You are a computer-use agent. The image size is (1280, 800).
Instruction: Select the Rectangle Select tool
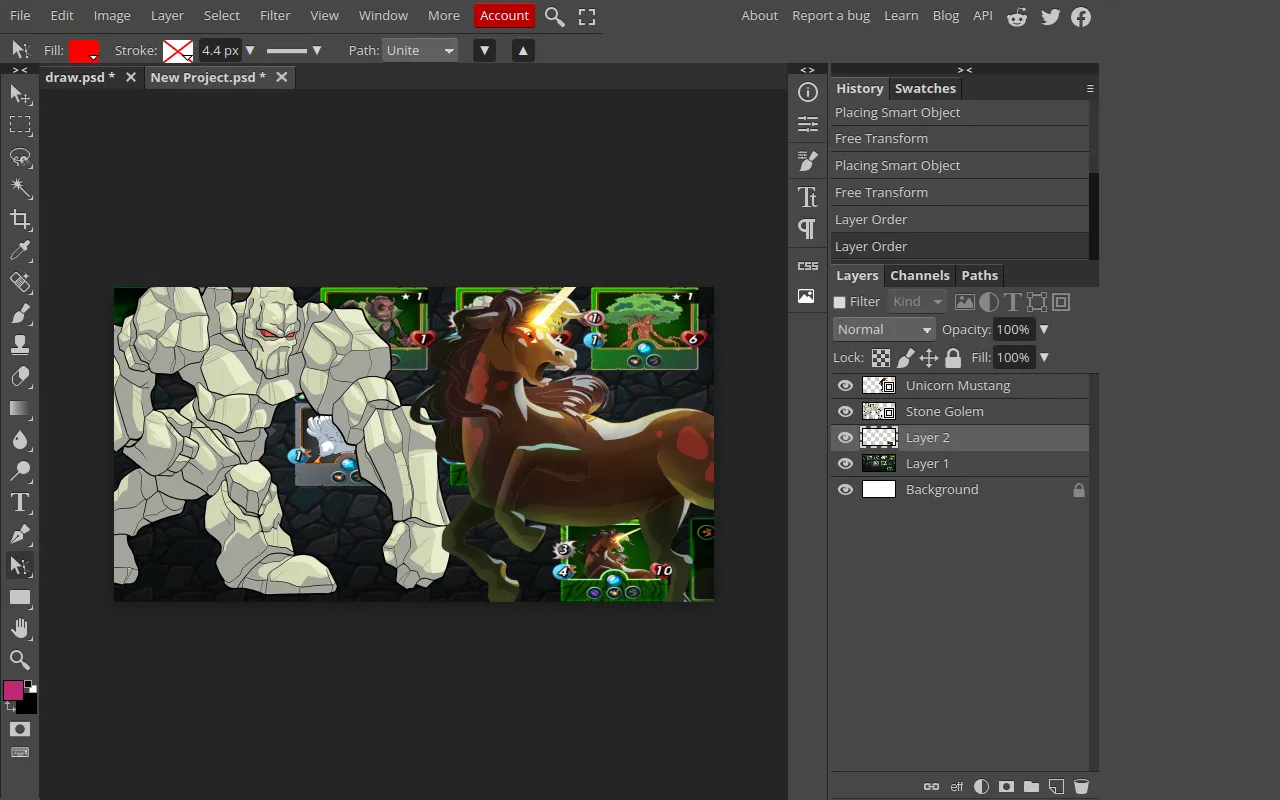(20, 125)
